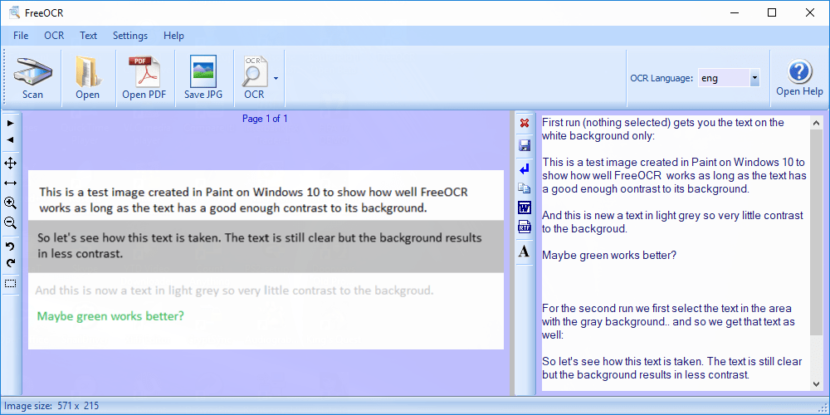Click Save JPG toolbar icon
Viewport: 830px width, 415px height.
[202, 78]
